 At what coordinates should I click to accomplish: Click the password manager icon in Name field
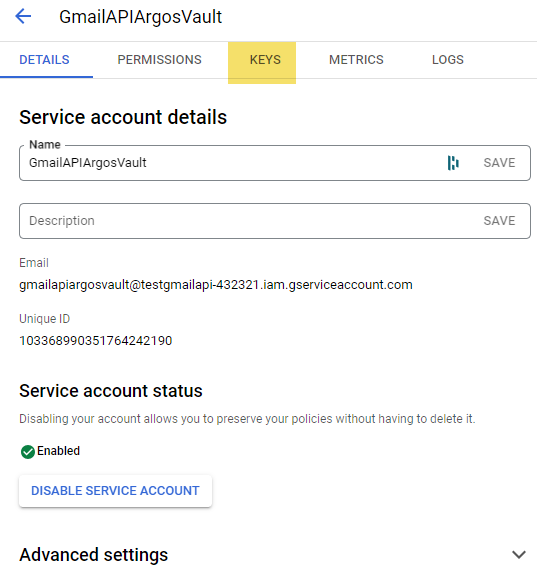453,163
